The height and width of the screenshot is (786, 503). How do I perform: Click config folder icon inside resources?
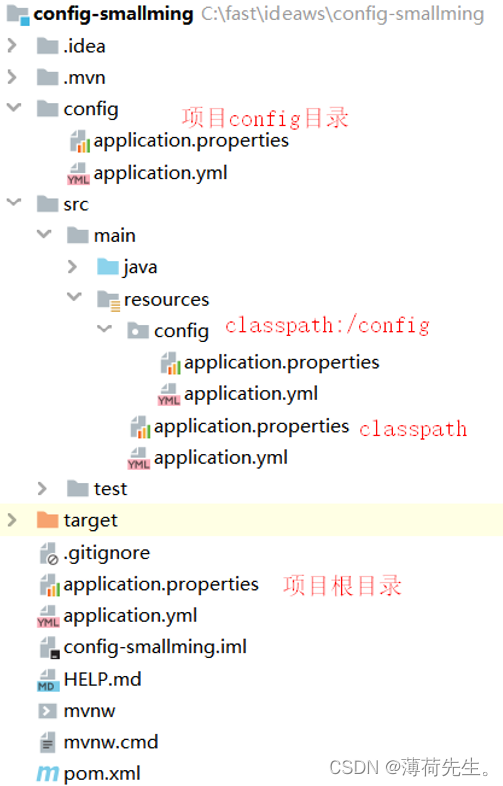[138, 331]
